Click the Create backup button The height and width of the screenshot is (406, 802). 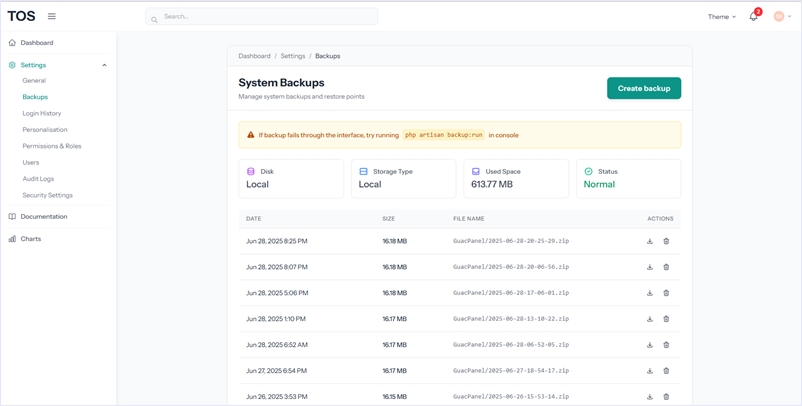[x=643, y=88]
